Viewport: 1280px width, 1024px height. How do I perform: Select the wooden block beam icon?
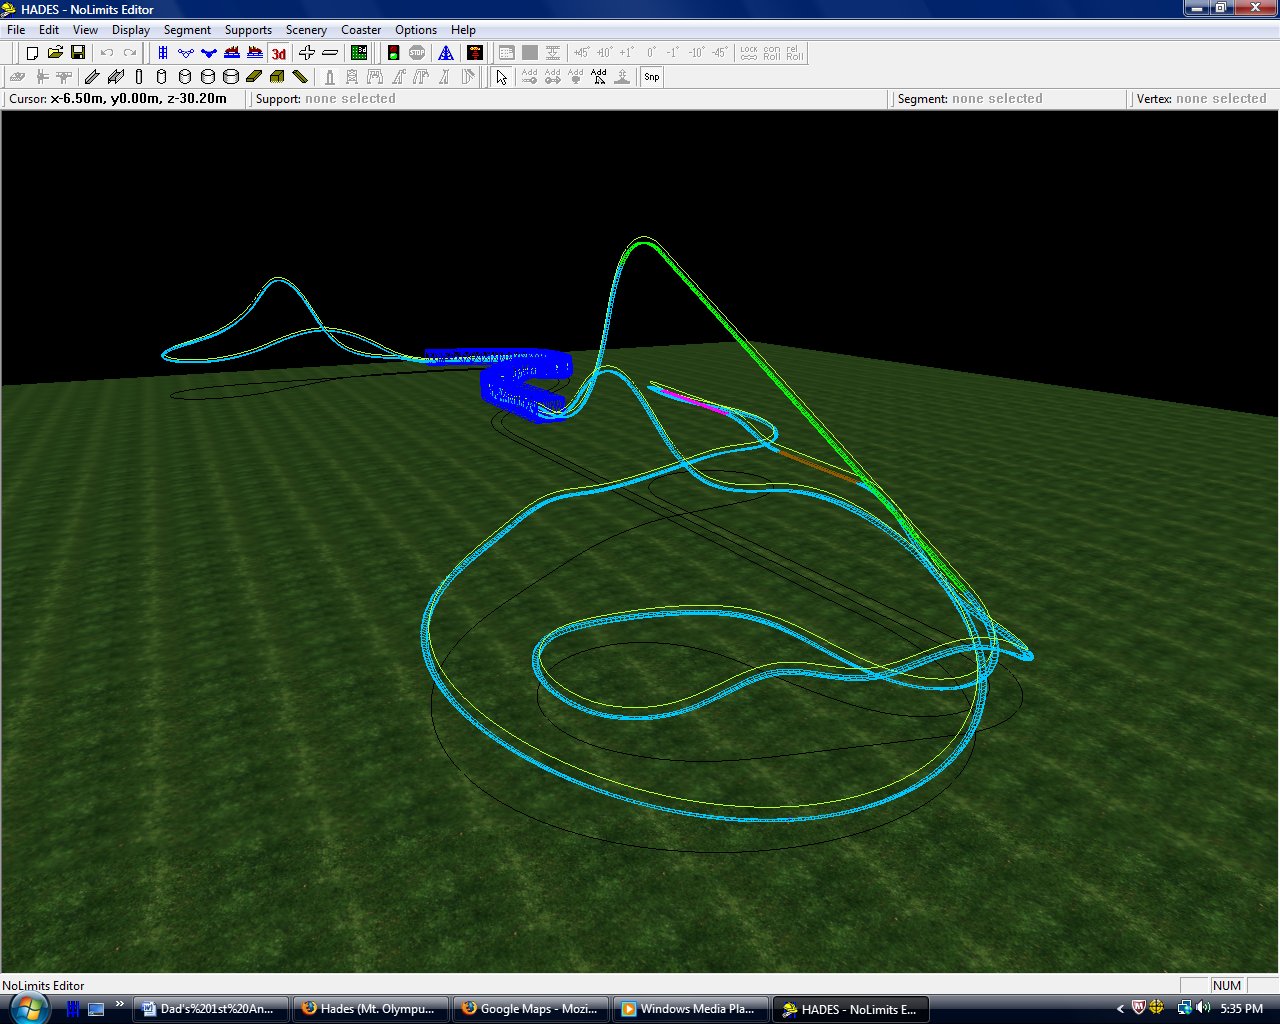[277, 77]
